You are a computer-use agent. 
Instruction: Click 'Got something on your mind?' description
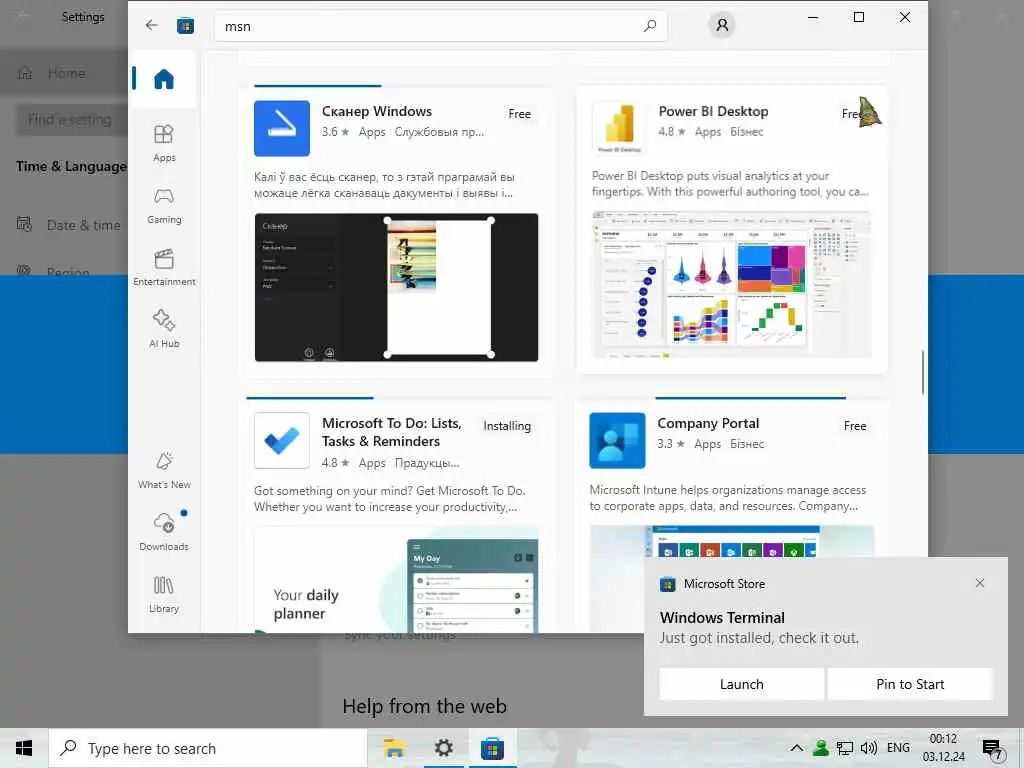pos(390,499)
